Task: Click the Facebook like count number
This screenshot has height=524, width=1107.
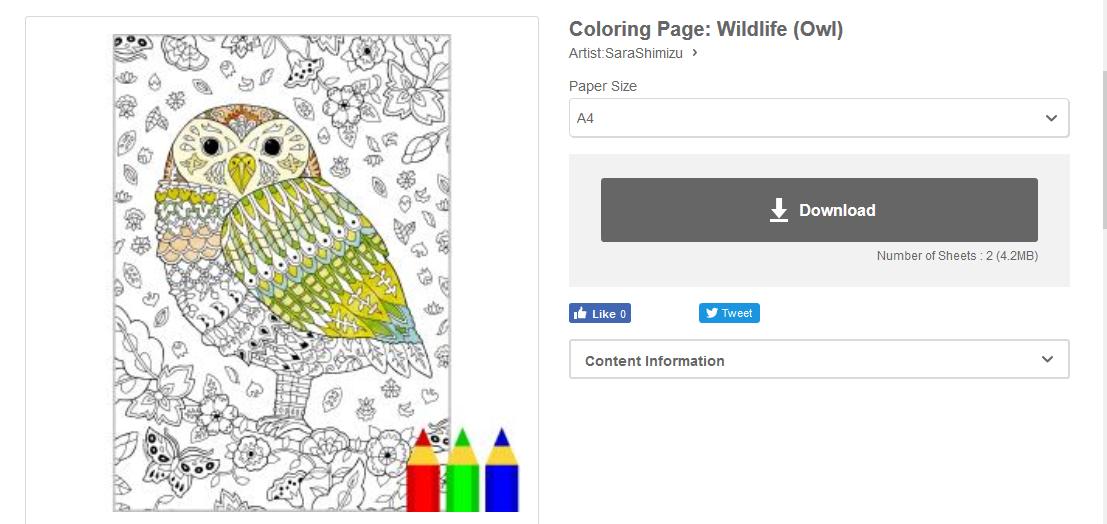Action: pos(623,314)
